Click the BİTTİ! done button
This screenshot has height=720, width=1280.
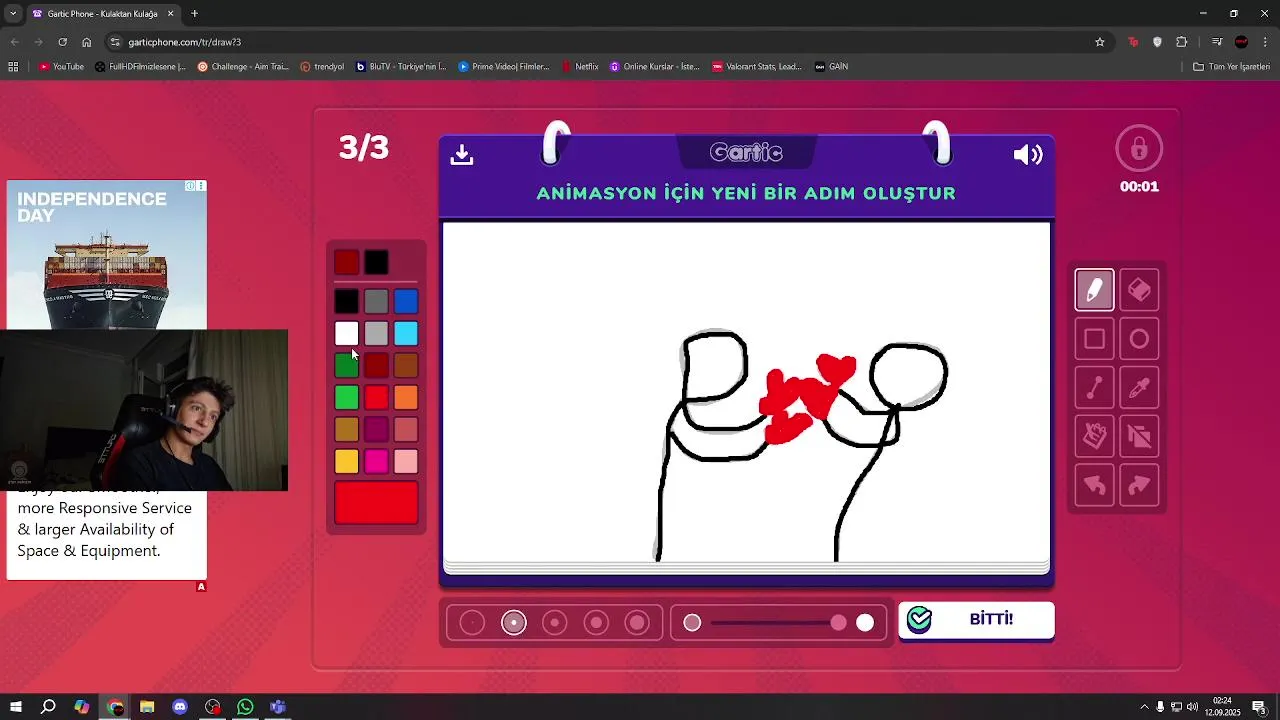tap(976, 620)
